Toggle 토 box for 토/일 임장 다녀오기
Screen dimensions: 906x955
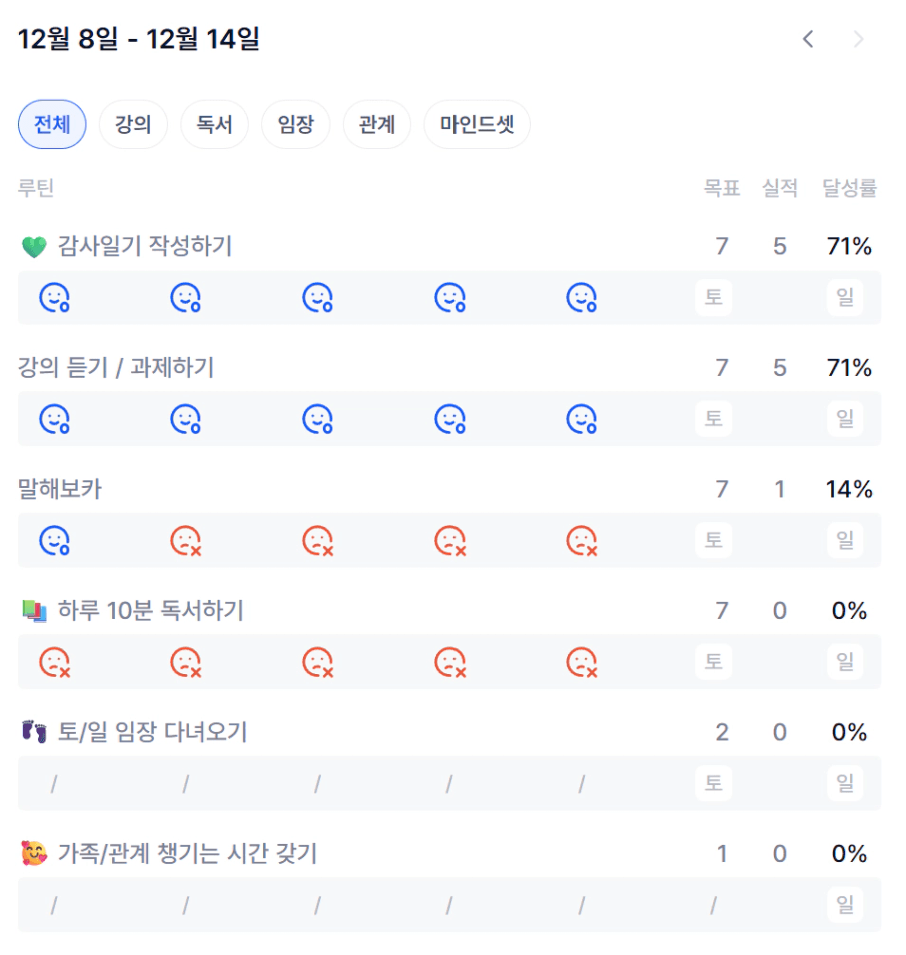(x=713, y=783)
